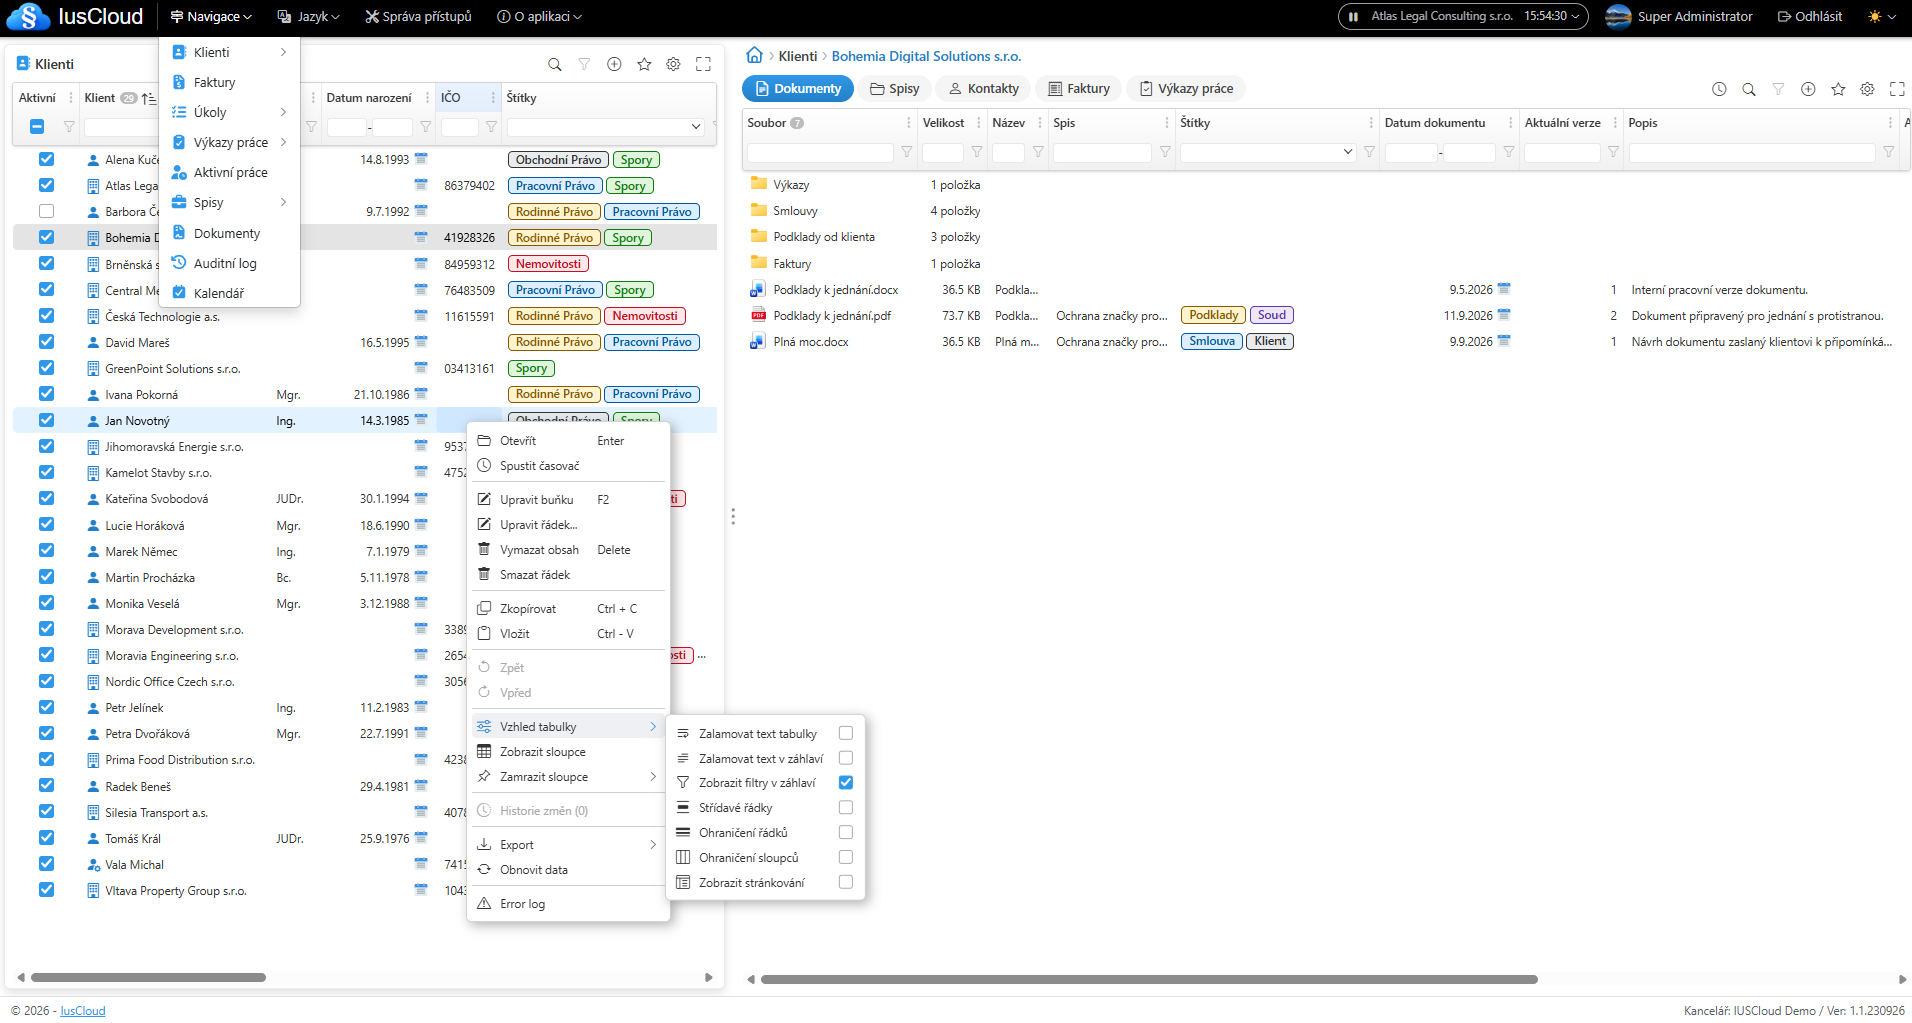Uncheck Zobrazit filtry v záhlaví

846,782
